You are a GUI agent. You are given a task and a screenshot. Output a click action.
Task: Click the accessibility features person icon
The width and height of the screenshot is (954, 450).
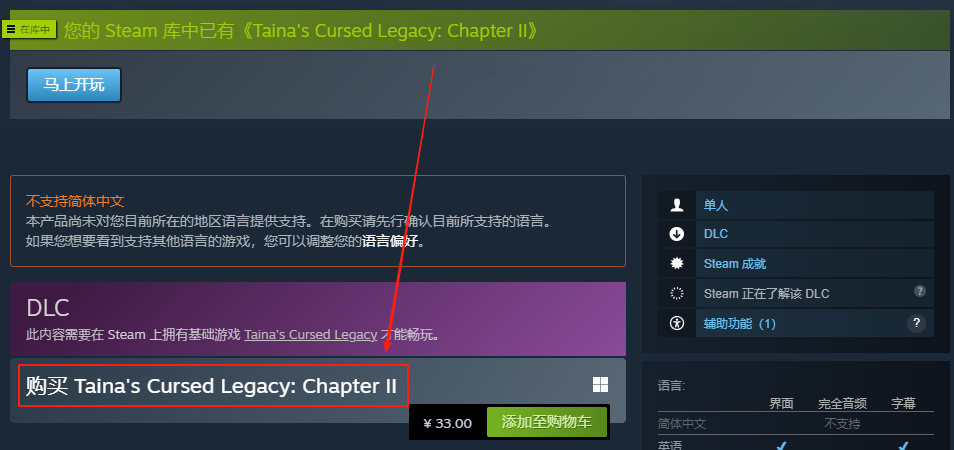677,323
